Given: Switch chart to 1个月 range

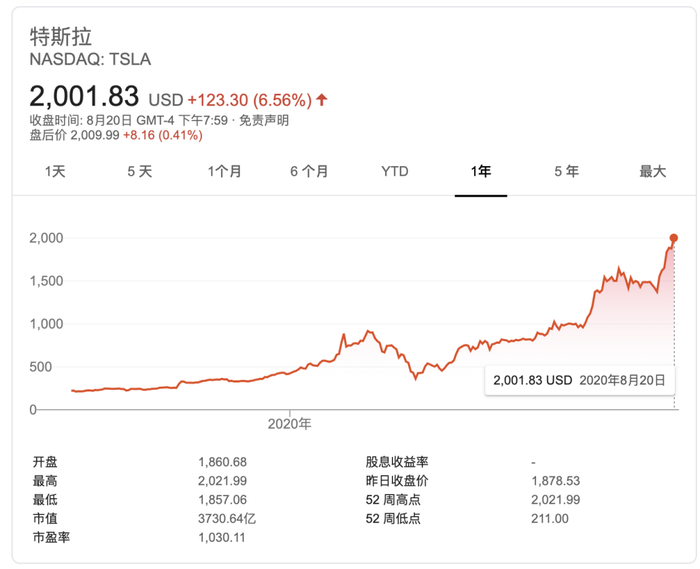Looking at the screenshot, I should click(225, 171).
